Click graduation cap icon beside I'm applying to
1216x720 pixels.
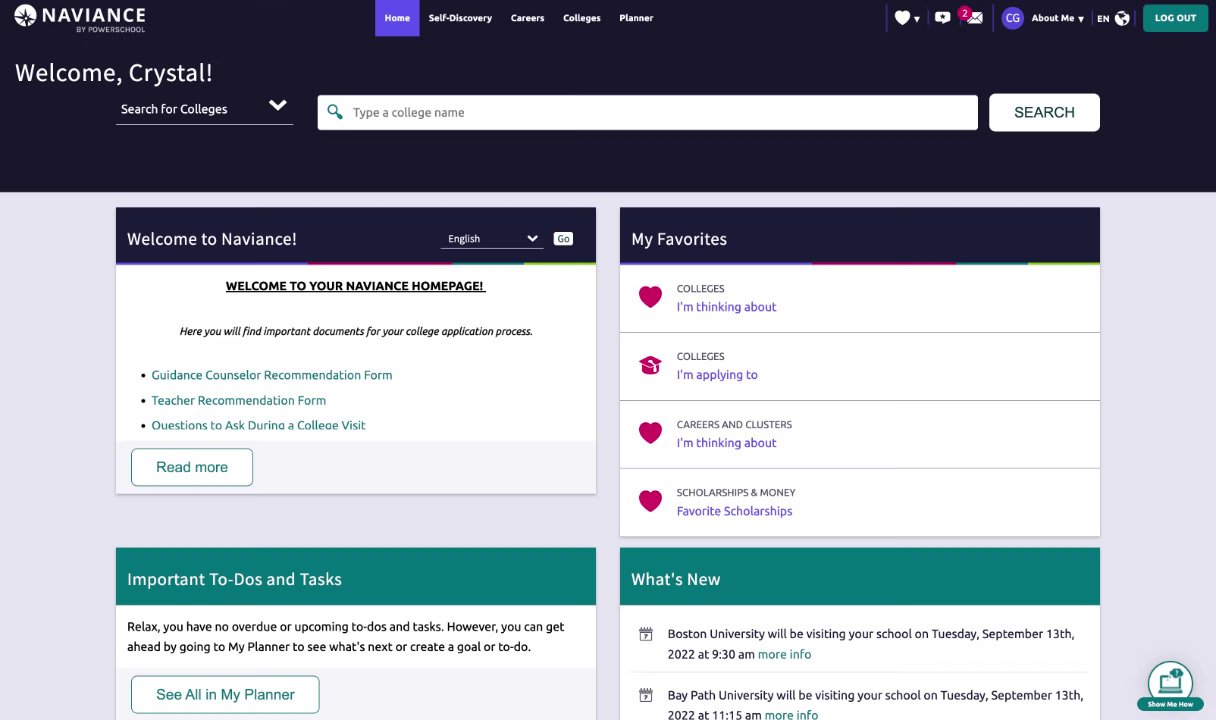(x=650, y=365)
